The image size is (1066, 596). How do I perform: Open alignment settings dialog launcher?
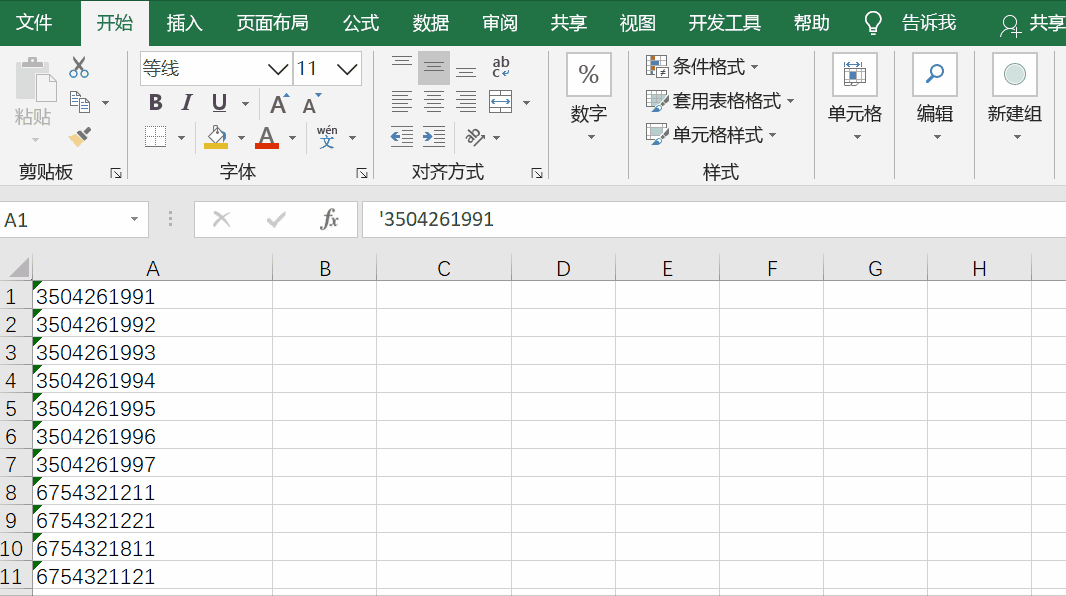(537, 173)
